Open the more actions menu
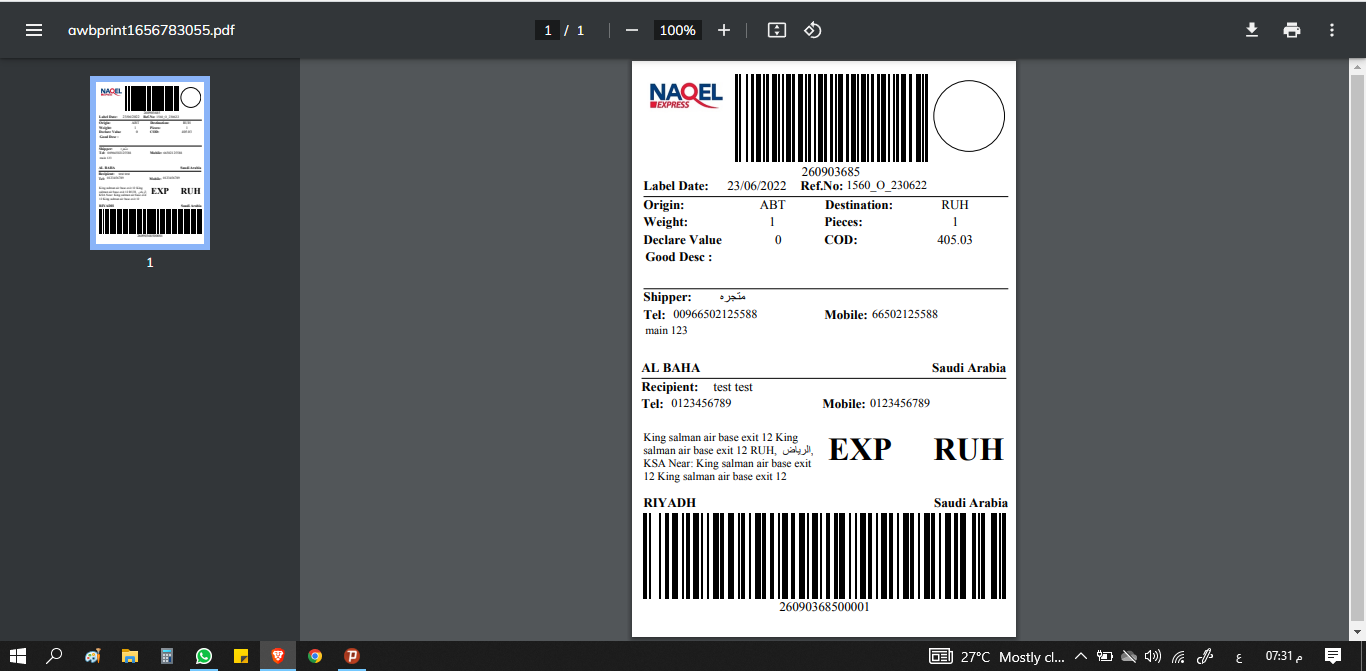 [1332, 30]
